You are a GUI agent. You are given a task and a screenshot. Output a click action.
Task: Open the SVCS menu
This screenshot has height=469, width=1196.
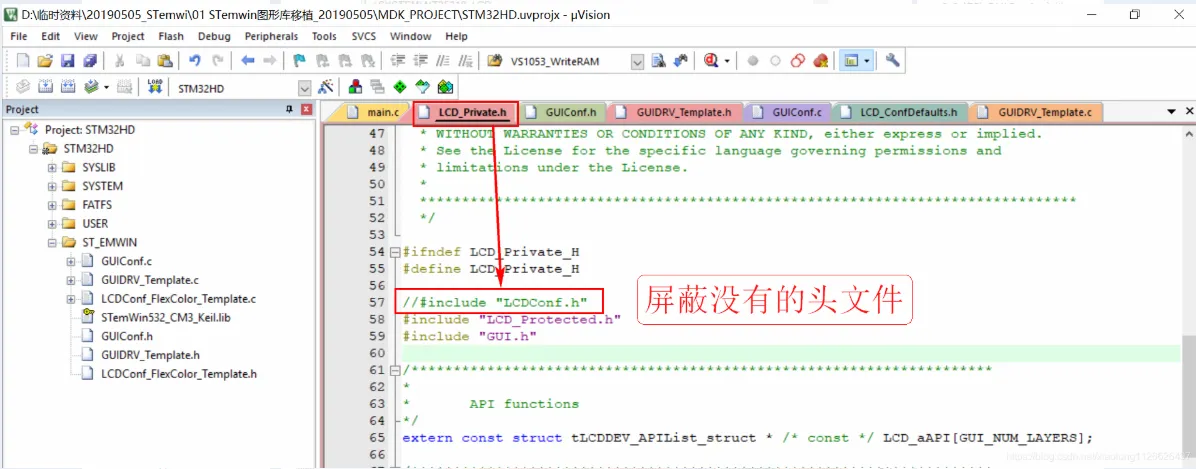363,36
